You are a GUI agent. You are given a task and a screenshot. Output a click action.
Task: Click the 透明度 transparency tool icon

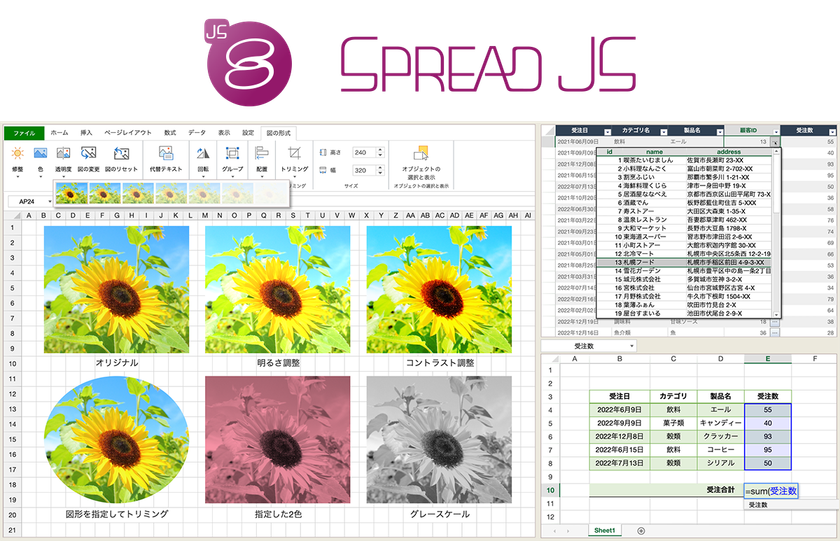tap(63, 154)
